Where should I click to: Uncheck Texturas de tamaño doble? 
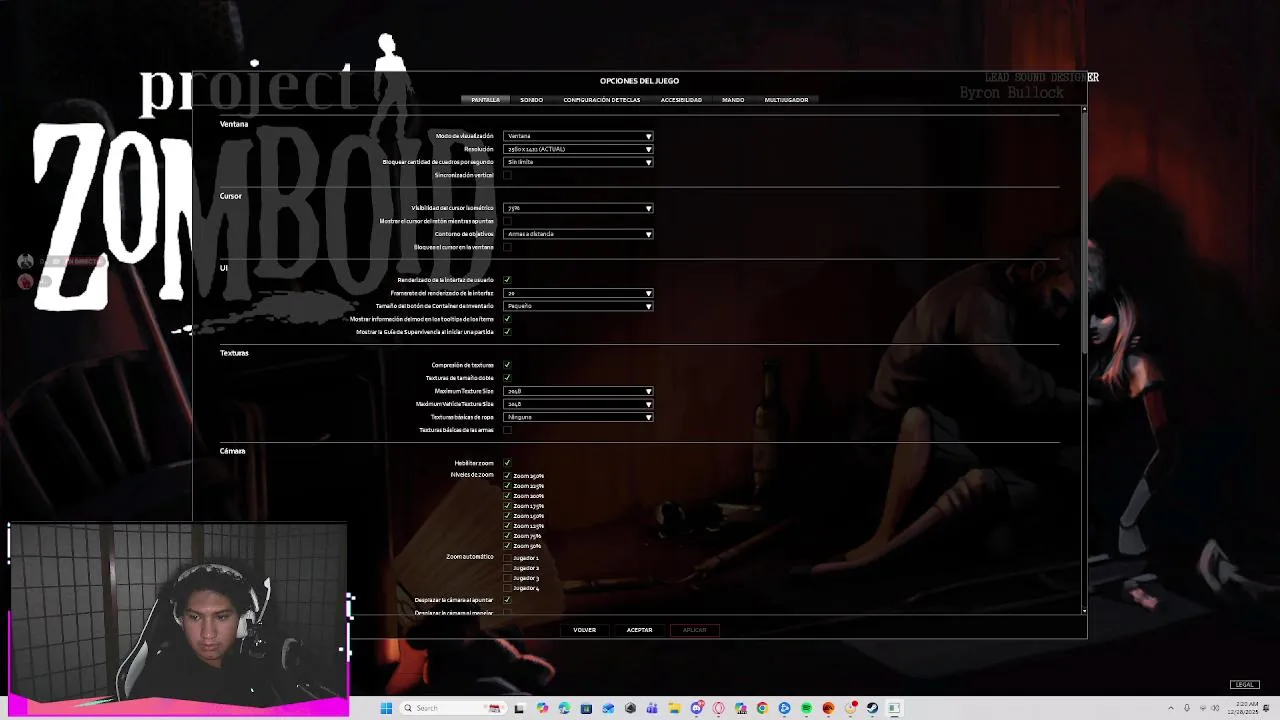[507, 378]
